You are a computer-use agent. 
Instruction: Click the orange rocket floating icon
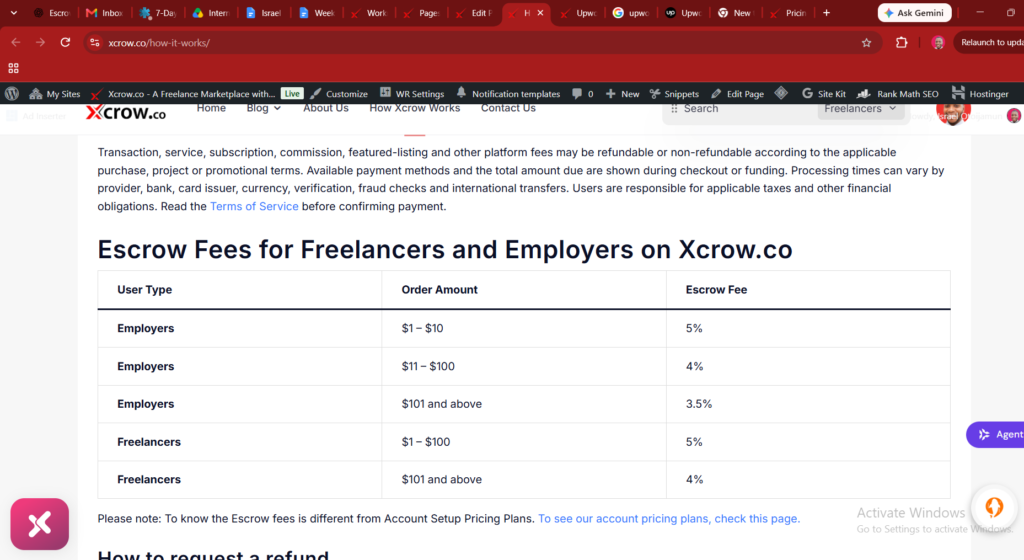click(994, 507)
